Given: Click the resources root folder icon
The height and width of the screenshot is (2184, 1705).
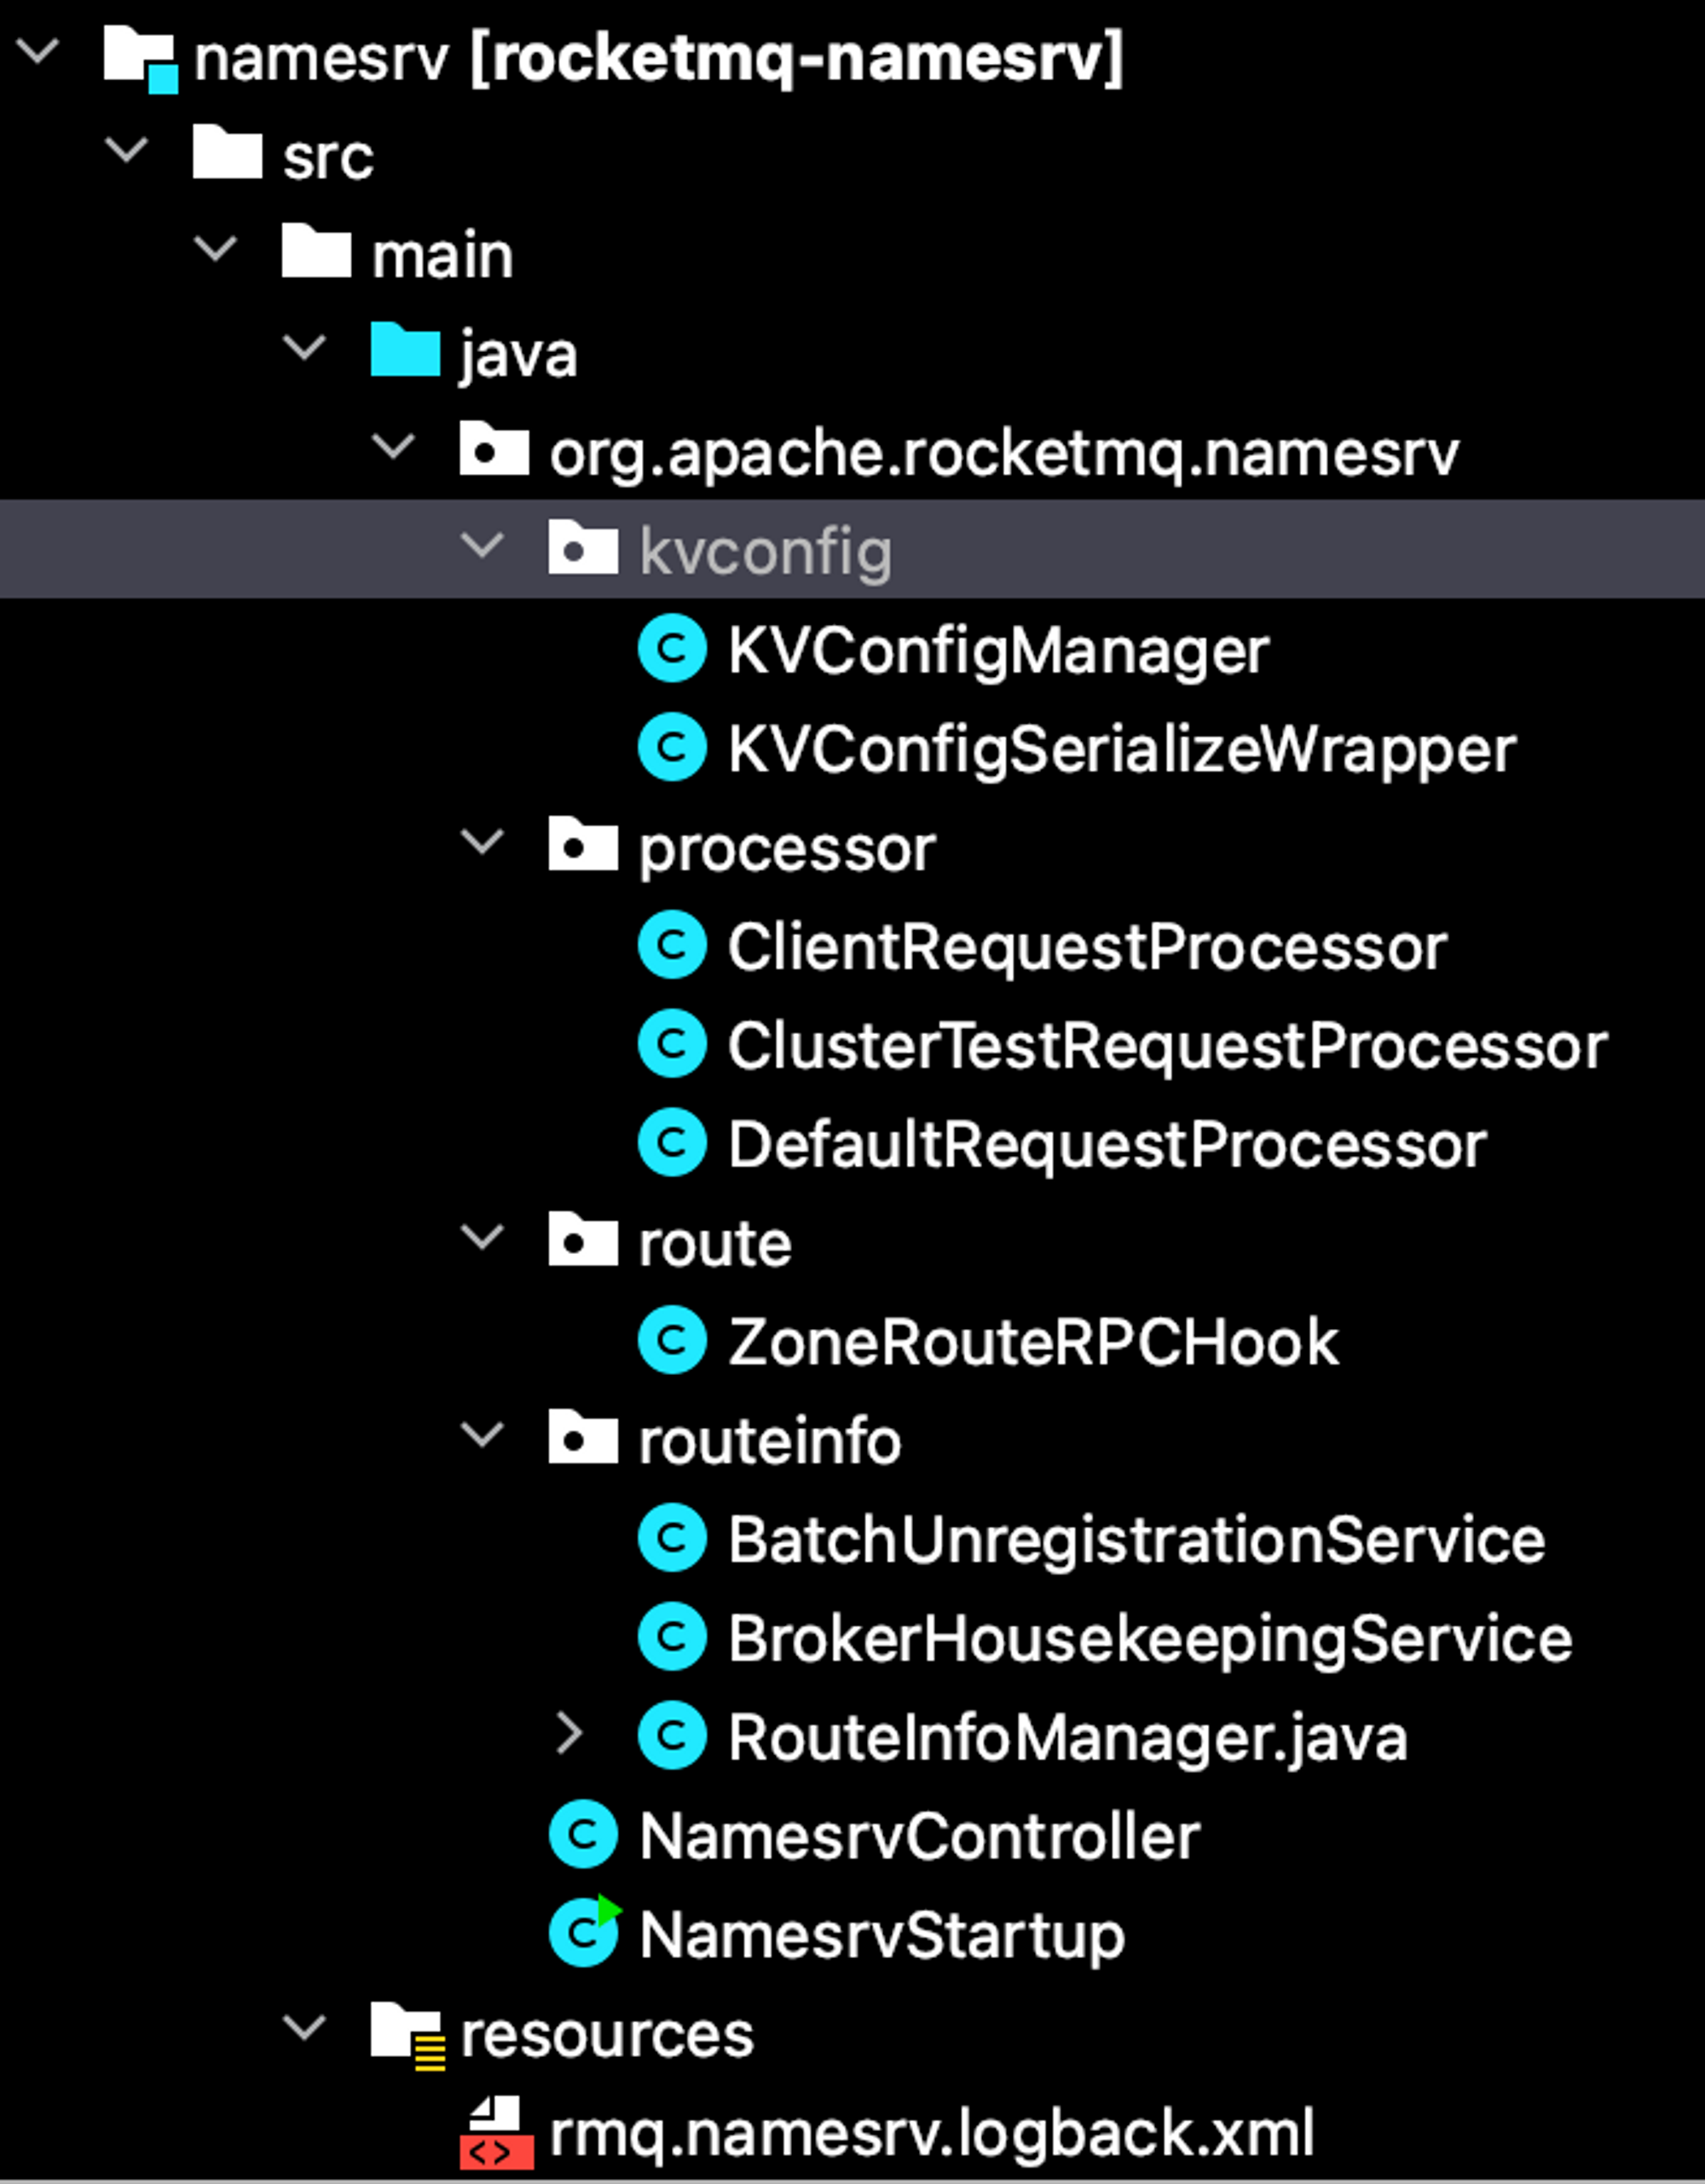Looking at the screenshot, I should [407, 2034].
